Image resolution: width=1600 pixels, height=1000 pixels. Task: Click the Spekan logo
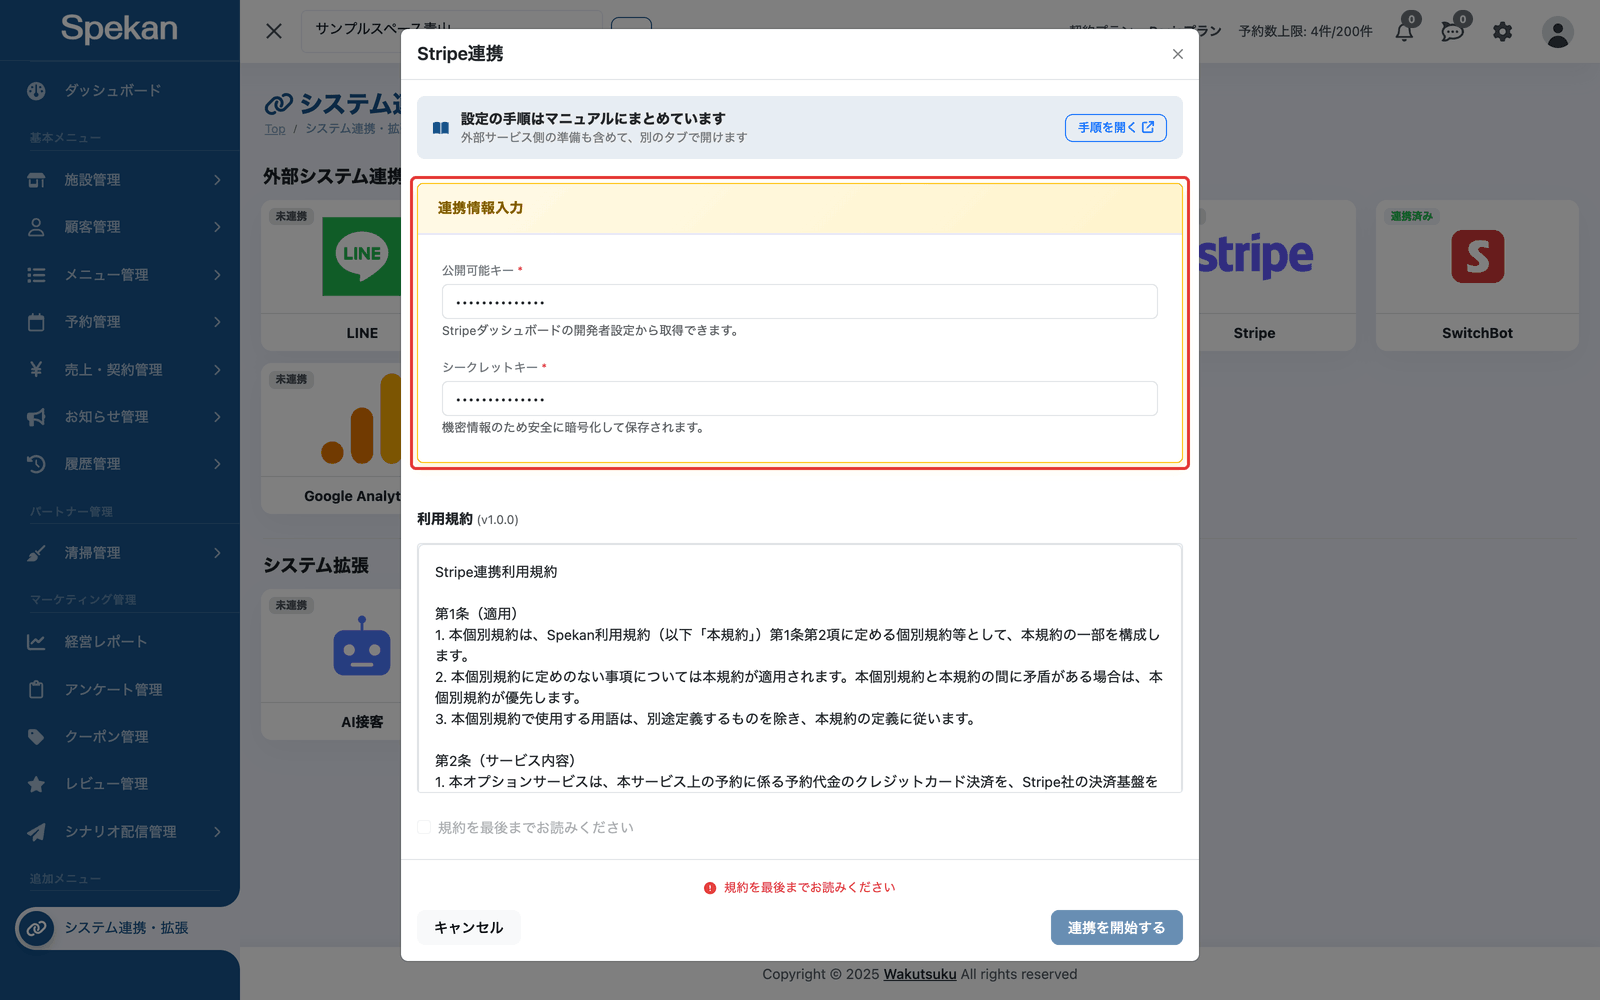tap(119, 29)
